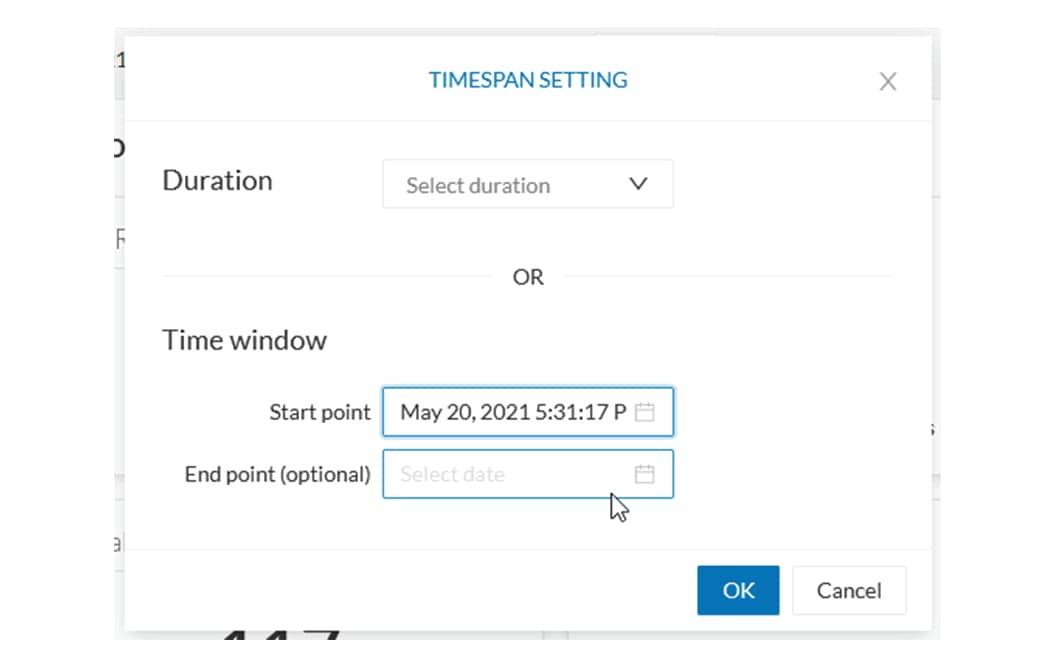
Task: Expand the Select duration dropdown arrow
Action: [x=638, y=184]
